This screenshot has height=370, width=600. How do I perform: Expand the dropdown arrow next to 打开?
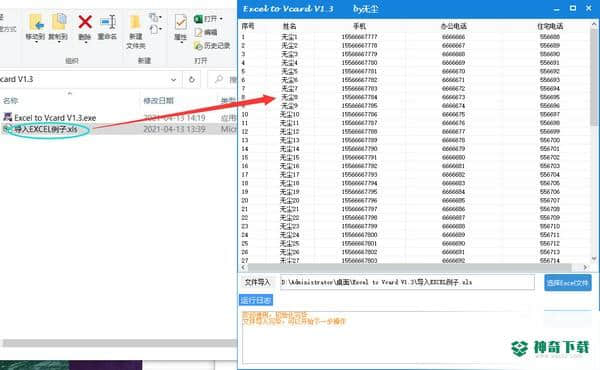pyautogui.click(x=221, y=19)
